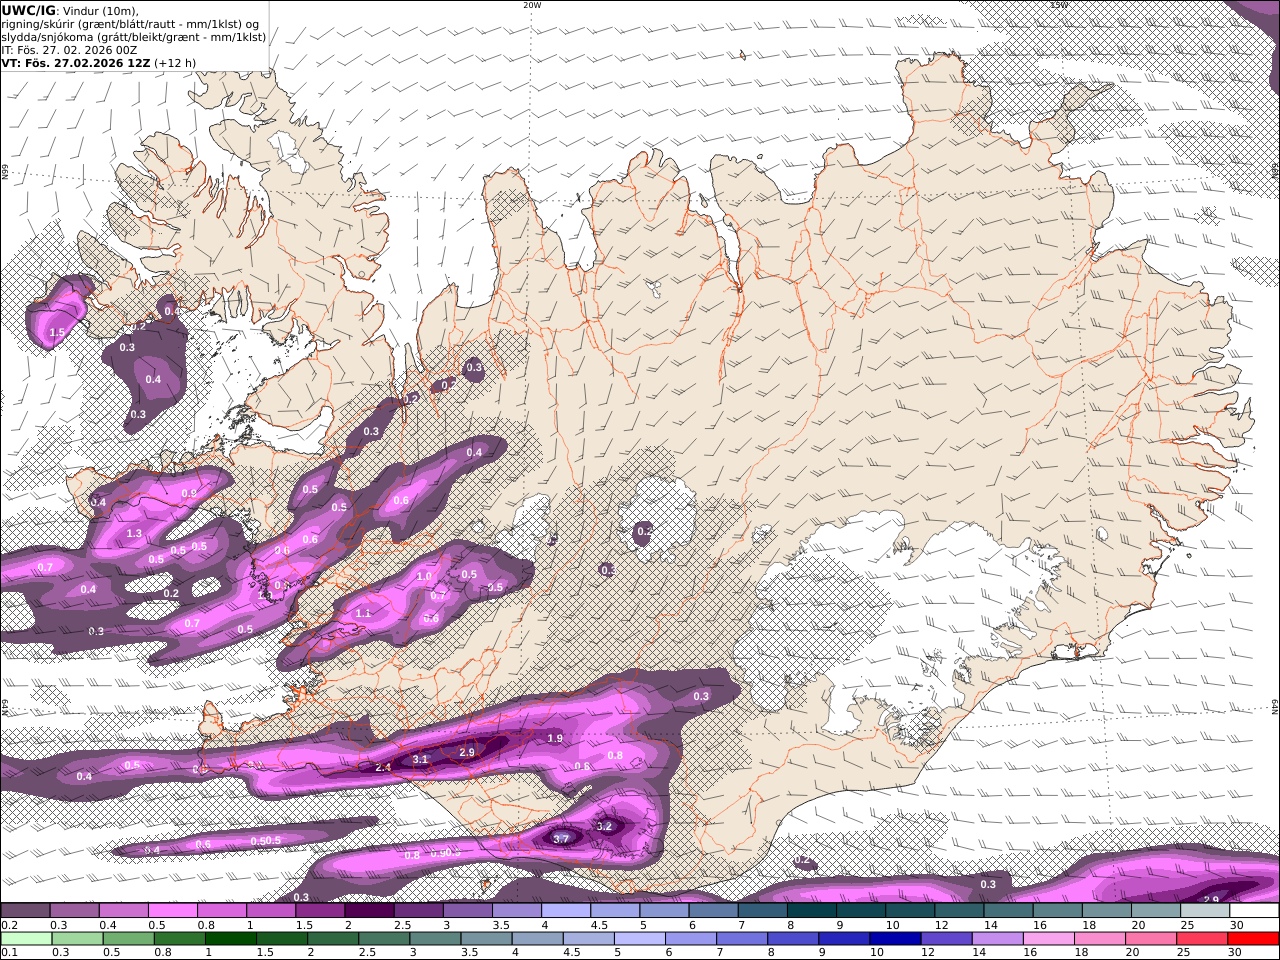Screen dimensions: 1280x960
Task: Select the palest green 0.1 swatch in lower legend
Action: [26, 939]
